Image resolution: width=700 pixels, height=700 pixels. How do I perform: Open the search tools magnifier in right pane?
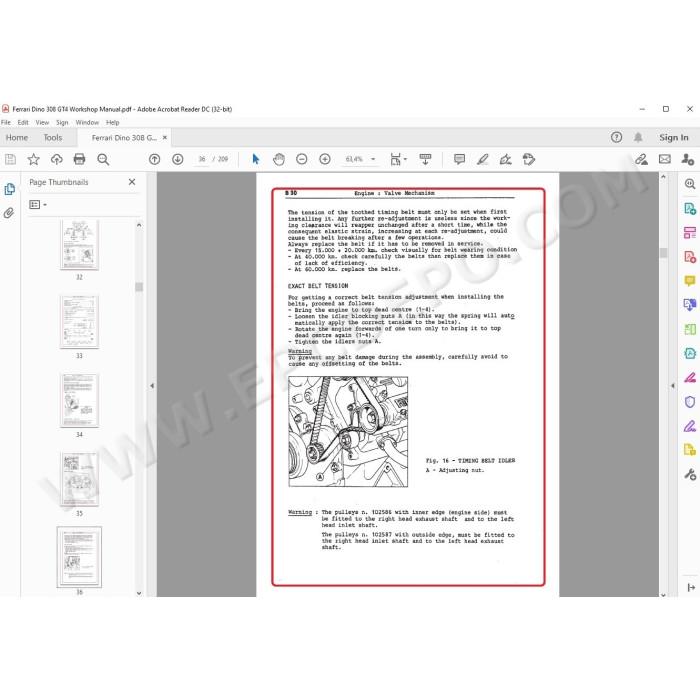coord(690,183)
